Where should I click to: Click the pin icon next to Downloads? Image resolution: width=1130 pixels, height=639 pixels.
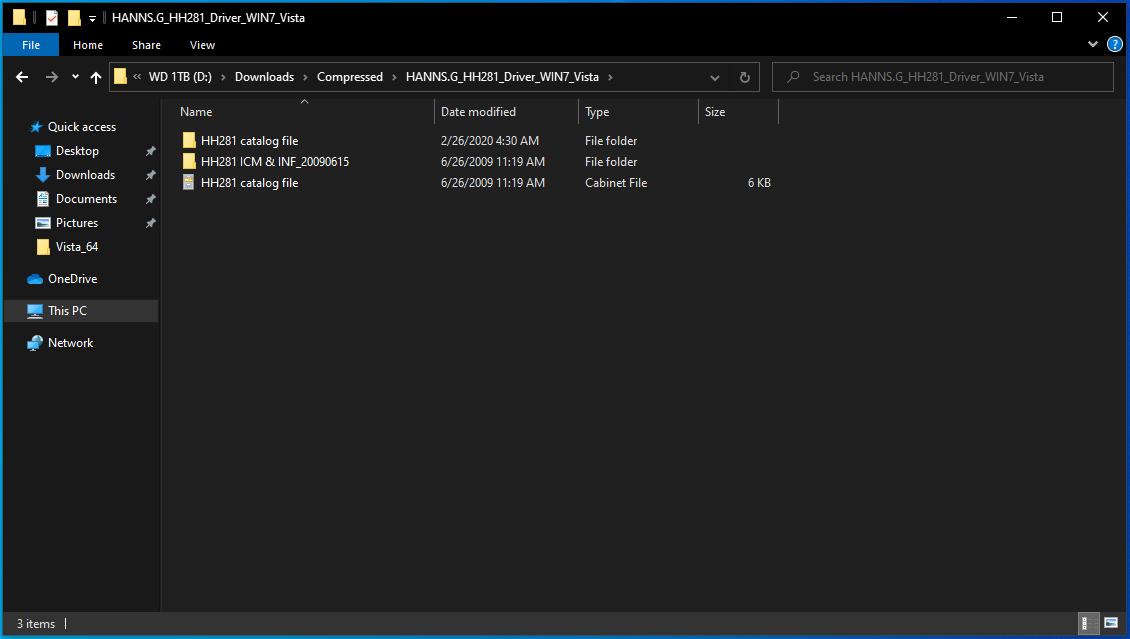(x=151, y=175)
